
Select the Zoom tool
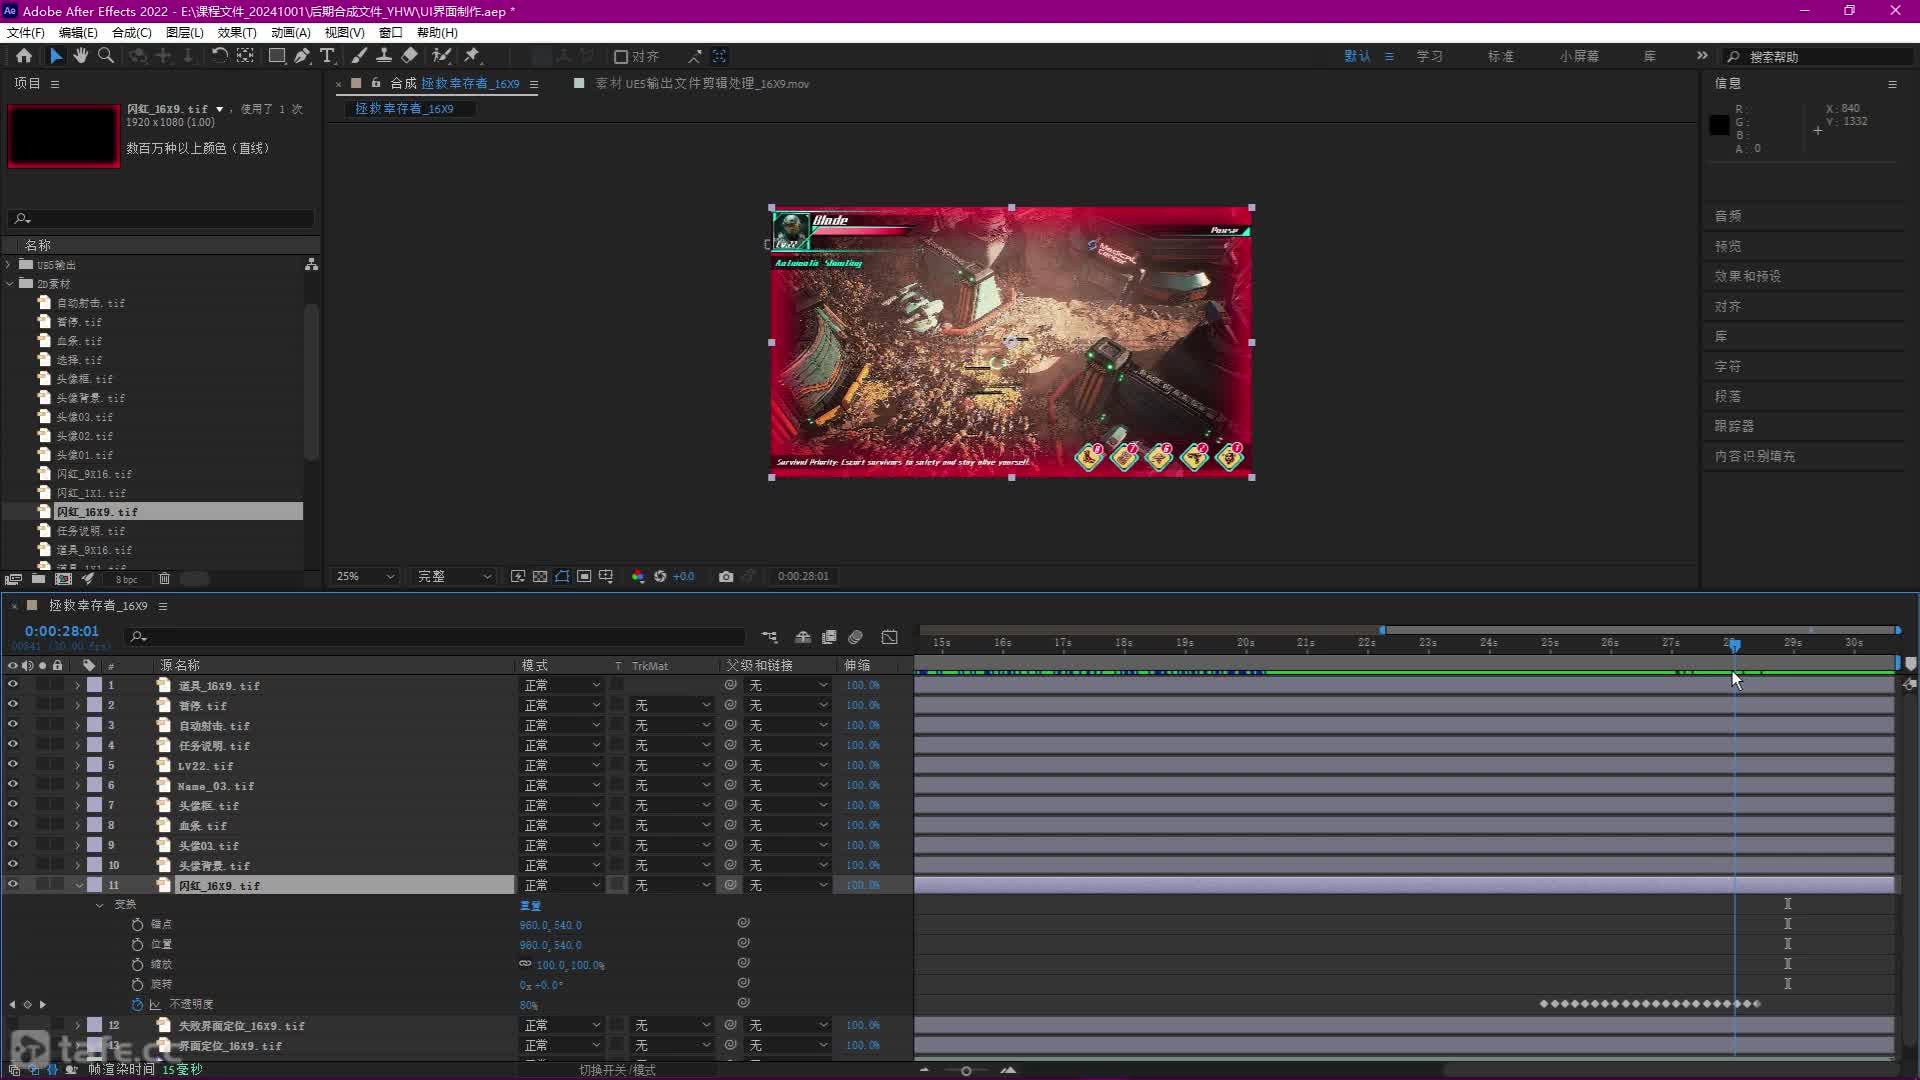tap(105, 56)
